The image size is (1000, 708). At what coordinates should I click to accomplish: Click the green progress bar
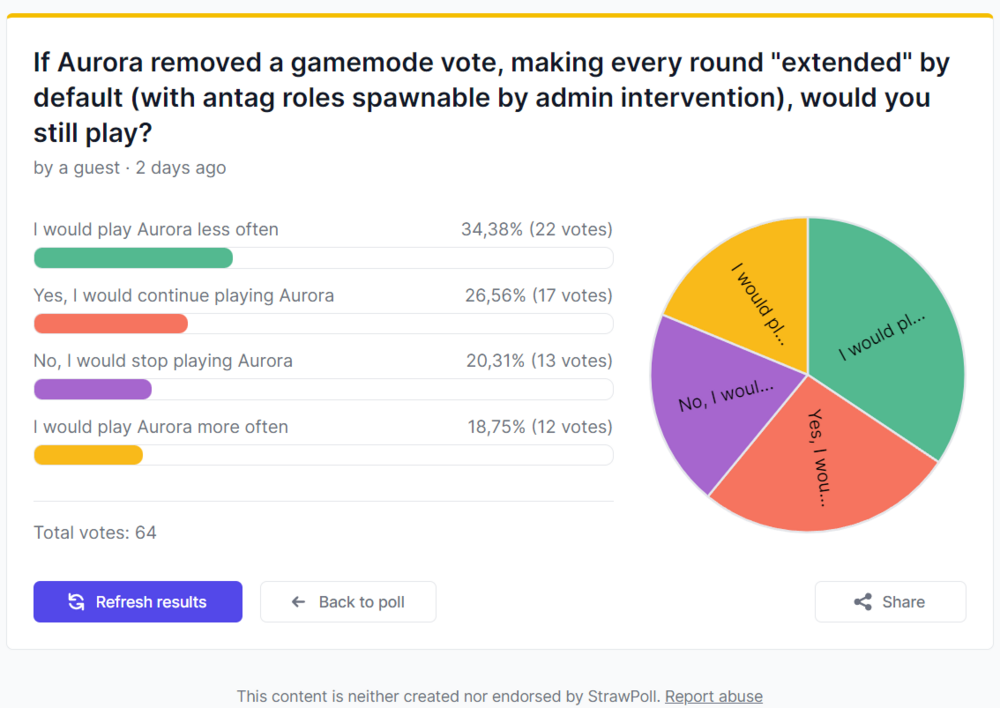point(133,258)
